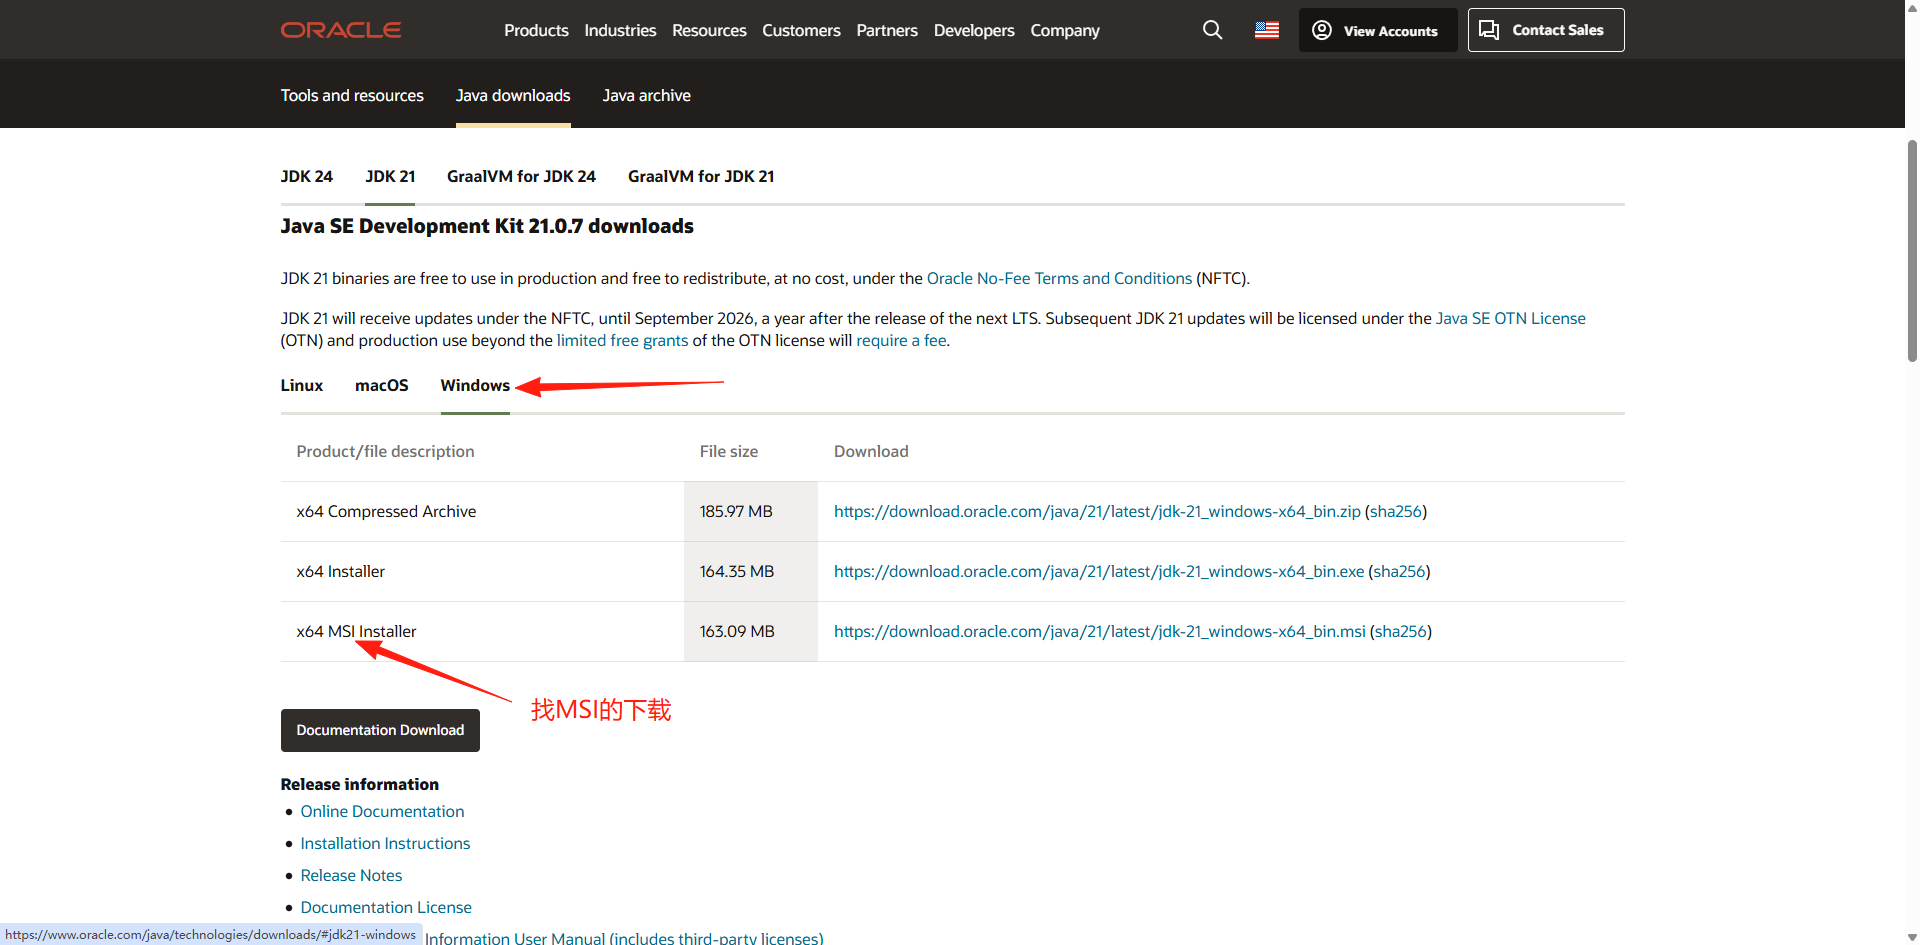
Task: Open sha256 link for exe installer
Action: pyautogui.click(x=1399, y=571)
